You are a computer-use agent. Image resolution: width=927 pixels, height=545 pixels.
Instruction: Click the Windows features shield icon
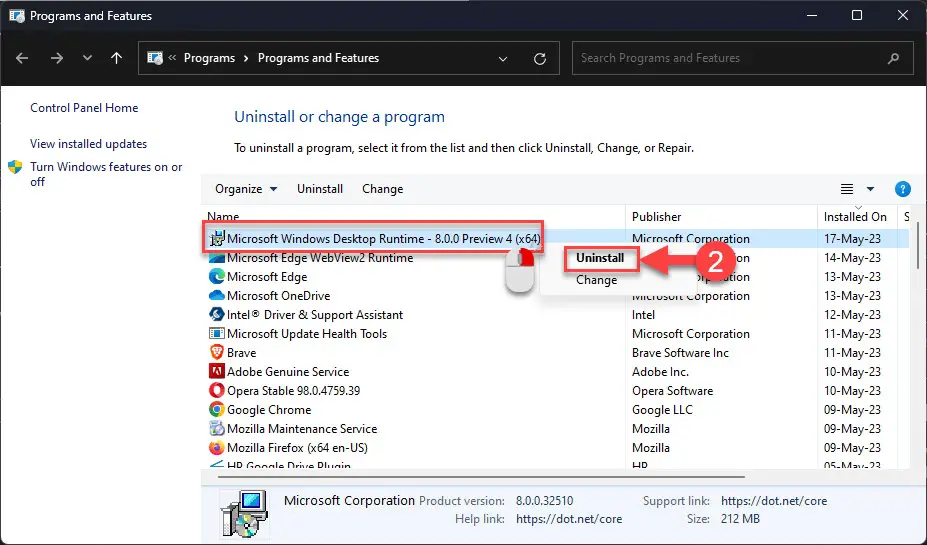click(x=15, y=167)
